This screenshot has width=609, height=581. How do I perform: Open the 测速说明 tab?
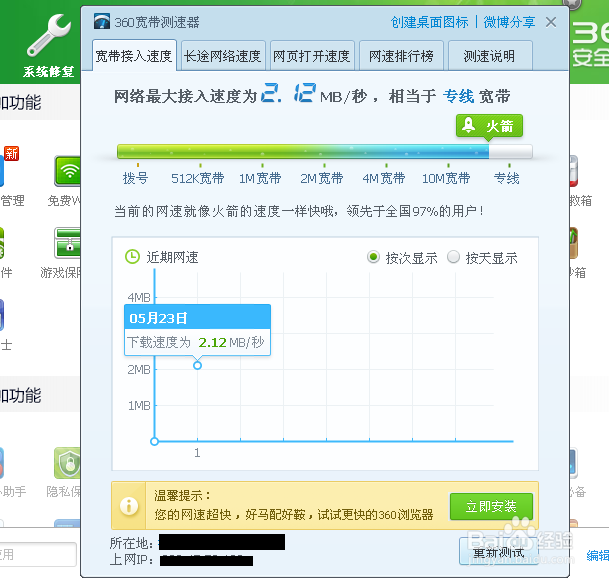point(490,56)
